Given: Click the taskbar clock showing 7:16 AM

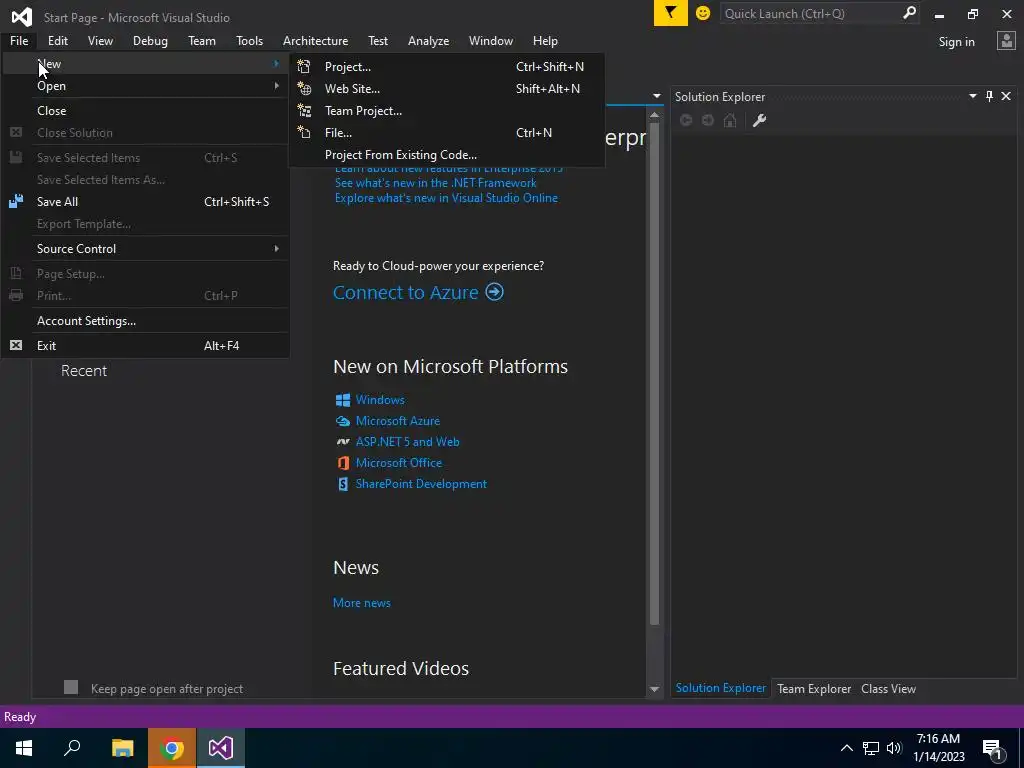Looking at the screenshot, I should [x=938, y=748].
